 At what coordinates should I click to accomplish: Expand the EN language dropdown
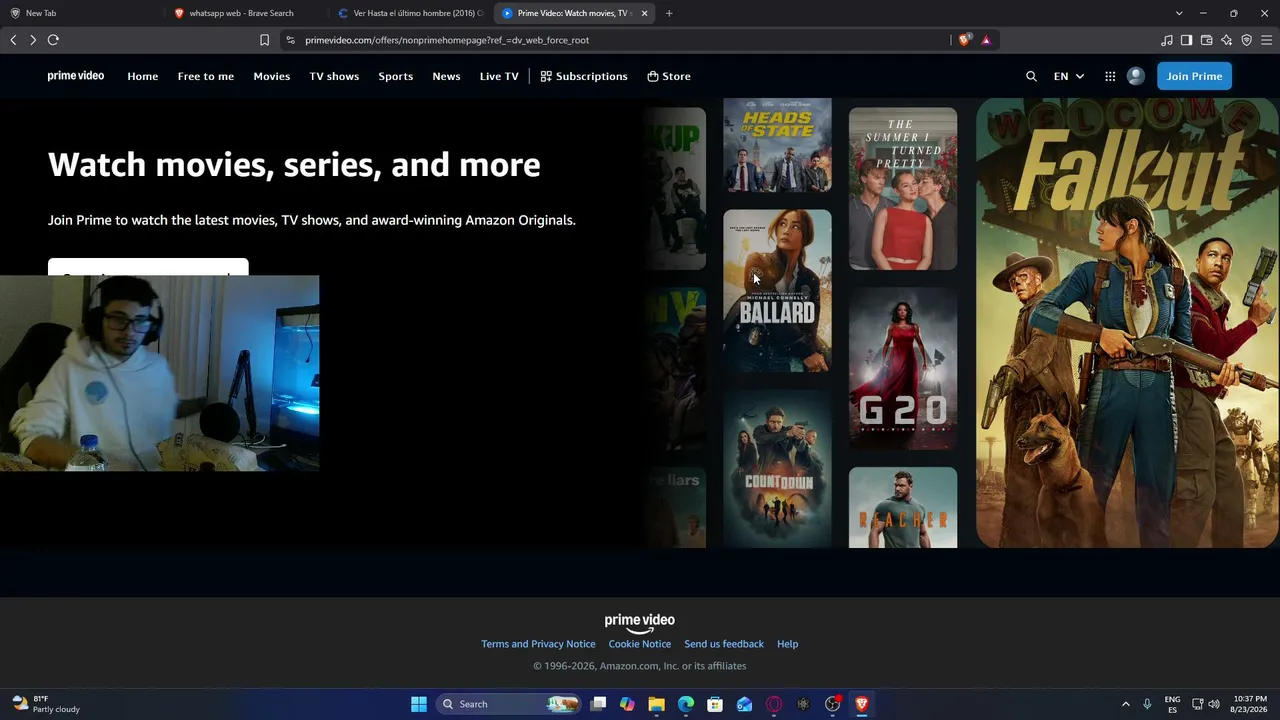(x=1068, y=76)
